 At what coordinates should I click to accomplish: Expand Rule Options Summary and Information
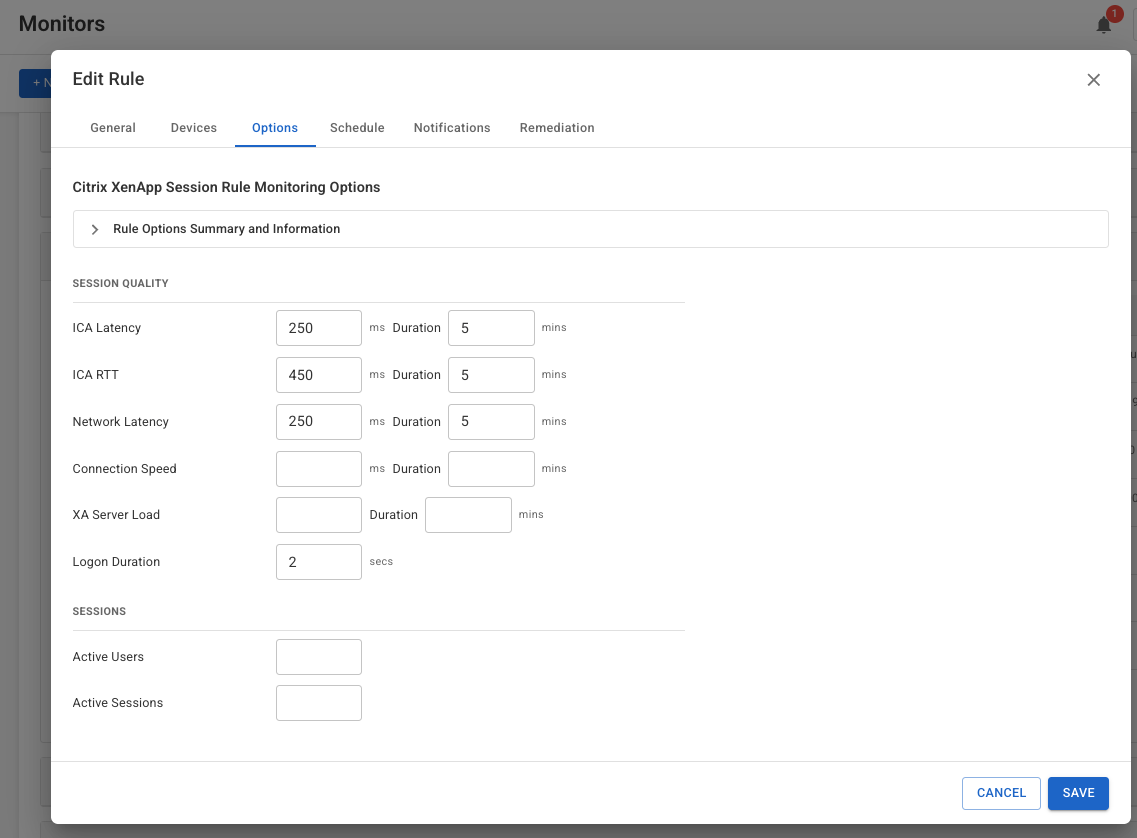click(x=590, y=229)
